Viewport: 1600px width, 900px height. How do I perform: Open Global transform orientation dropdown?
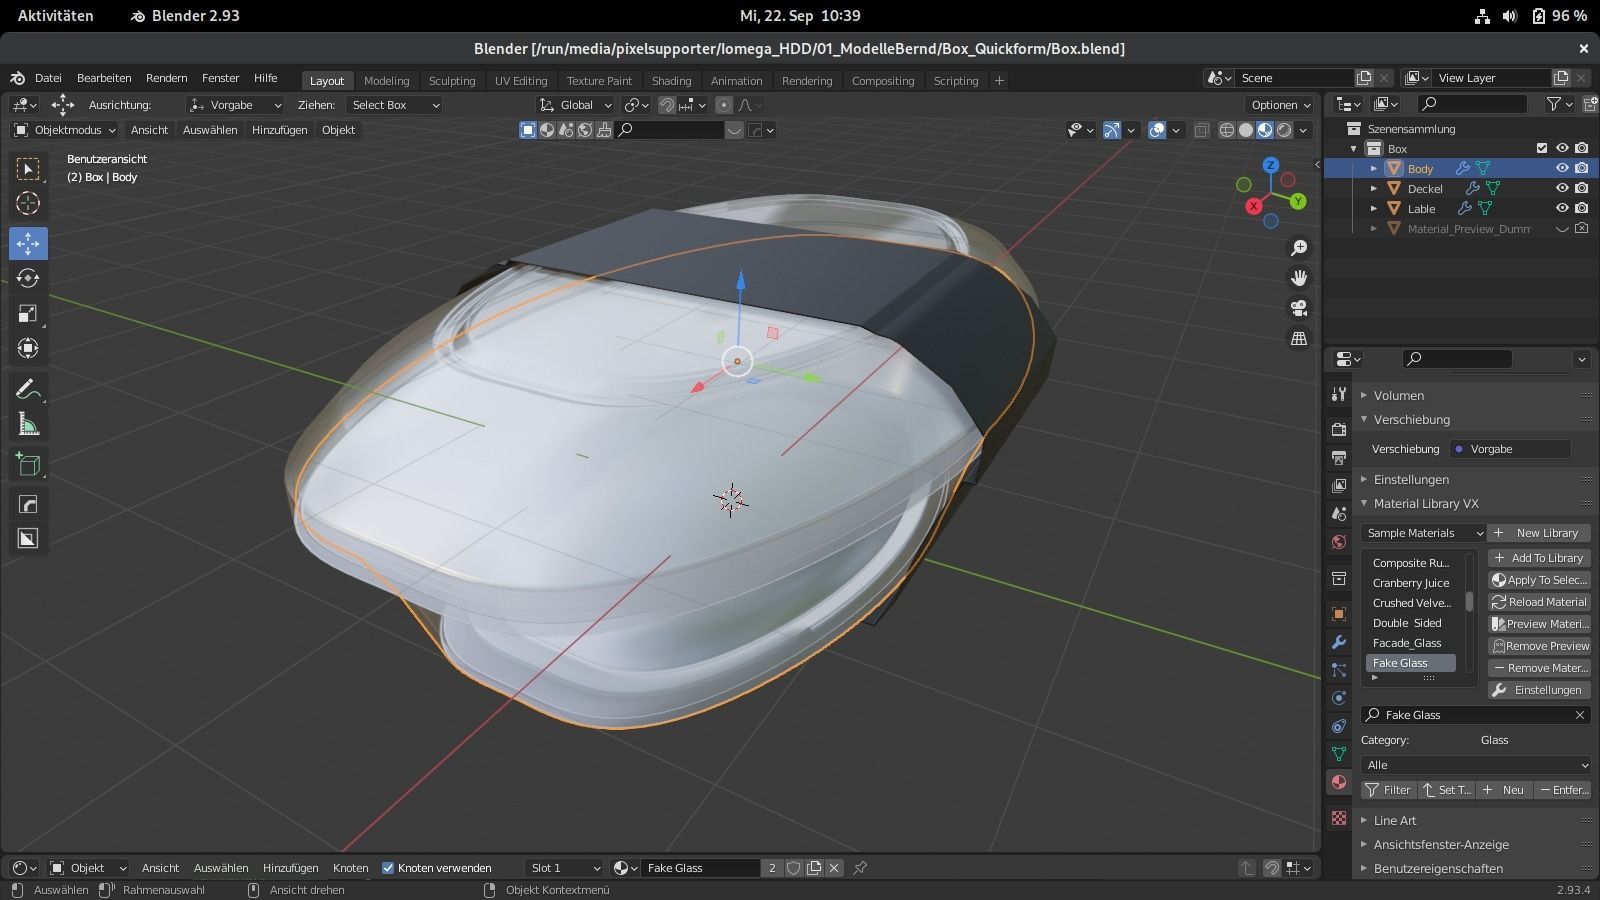tap(575, 105)
